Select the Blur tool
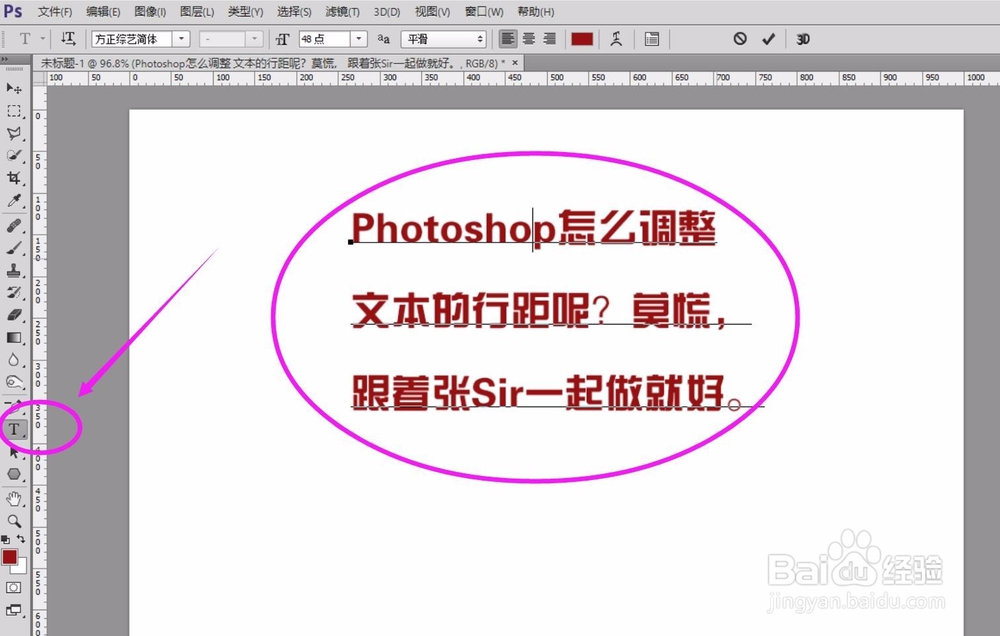 14,360
